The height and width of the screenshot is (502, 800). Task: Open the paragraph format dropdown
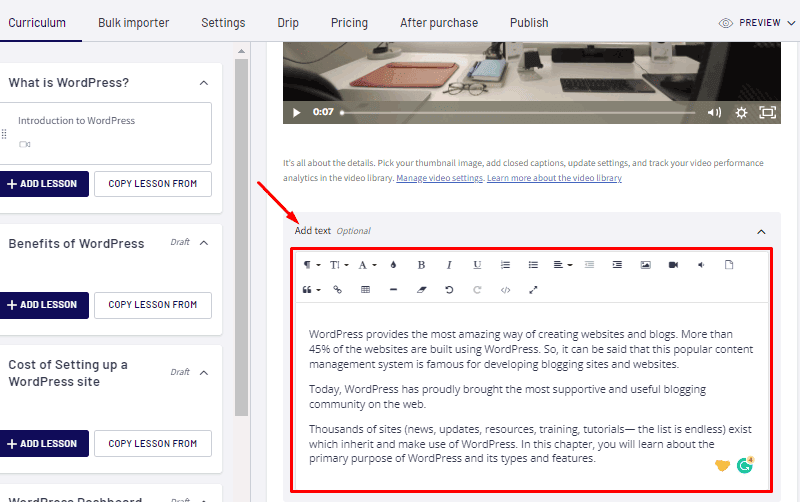point(312,265)
